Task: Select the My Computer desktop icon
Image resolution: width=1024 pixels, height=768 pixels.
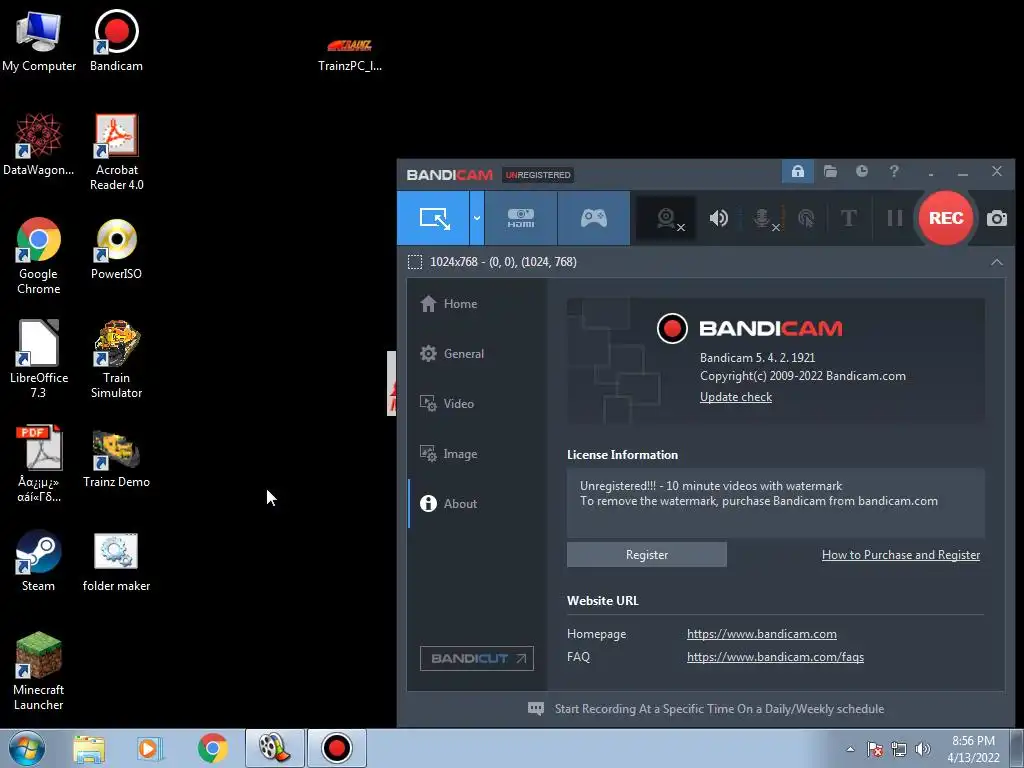Action: (39, 41)
